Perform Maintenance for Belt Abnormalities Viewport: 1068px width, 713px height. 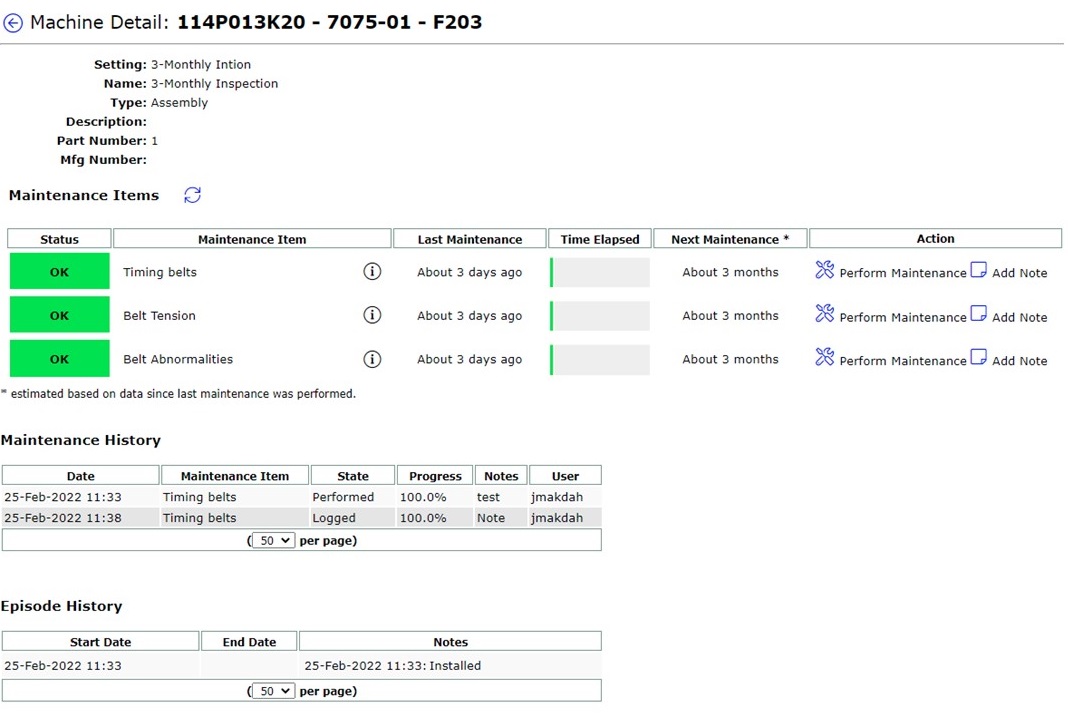[x=902, y=361]
